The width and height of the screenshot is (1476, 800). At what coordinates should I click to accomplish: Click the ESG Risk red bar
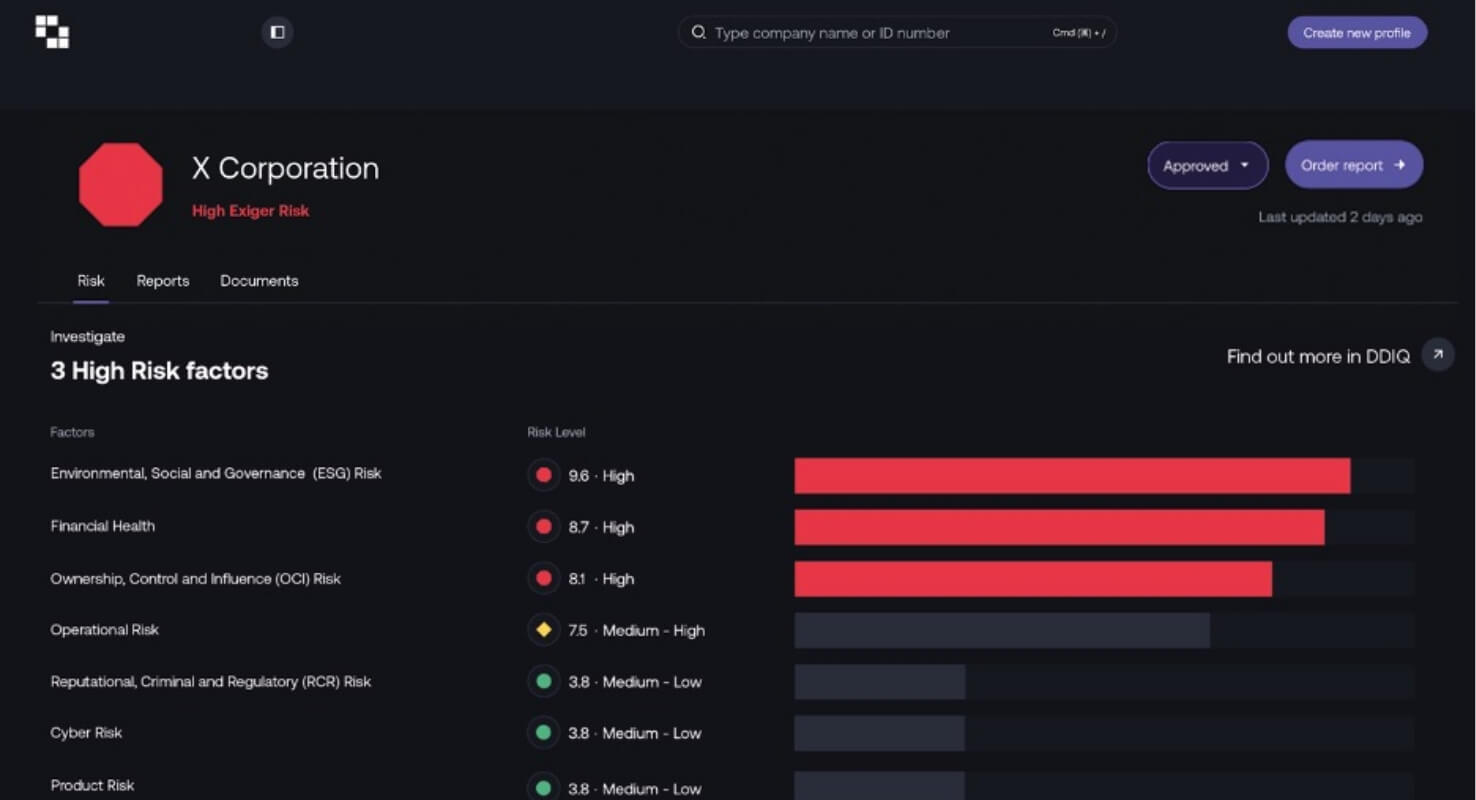tap(1072, 476)
